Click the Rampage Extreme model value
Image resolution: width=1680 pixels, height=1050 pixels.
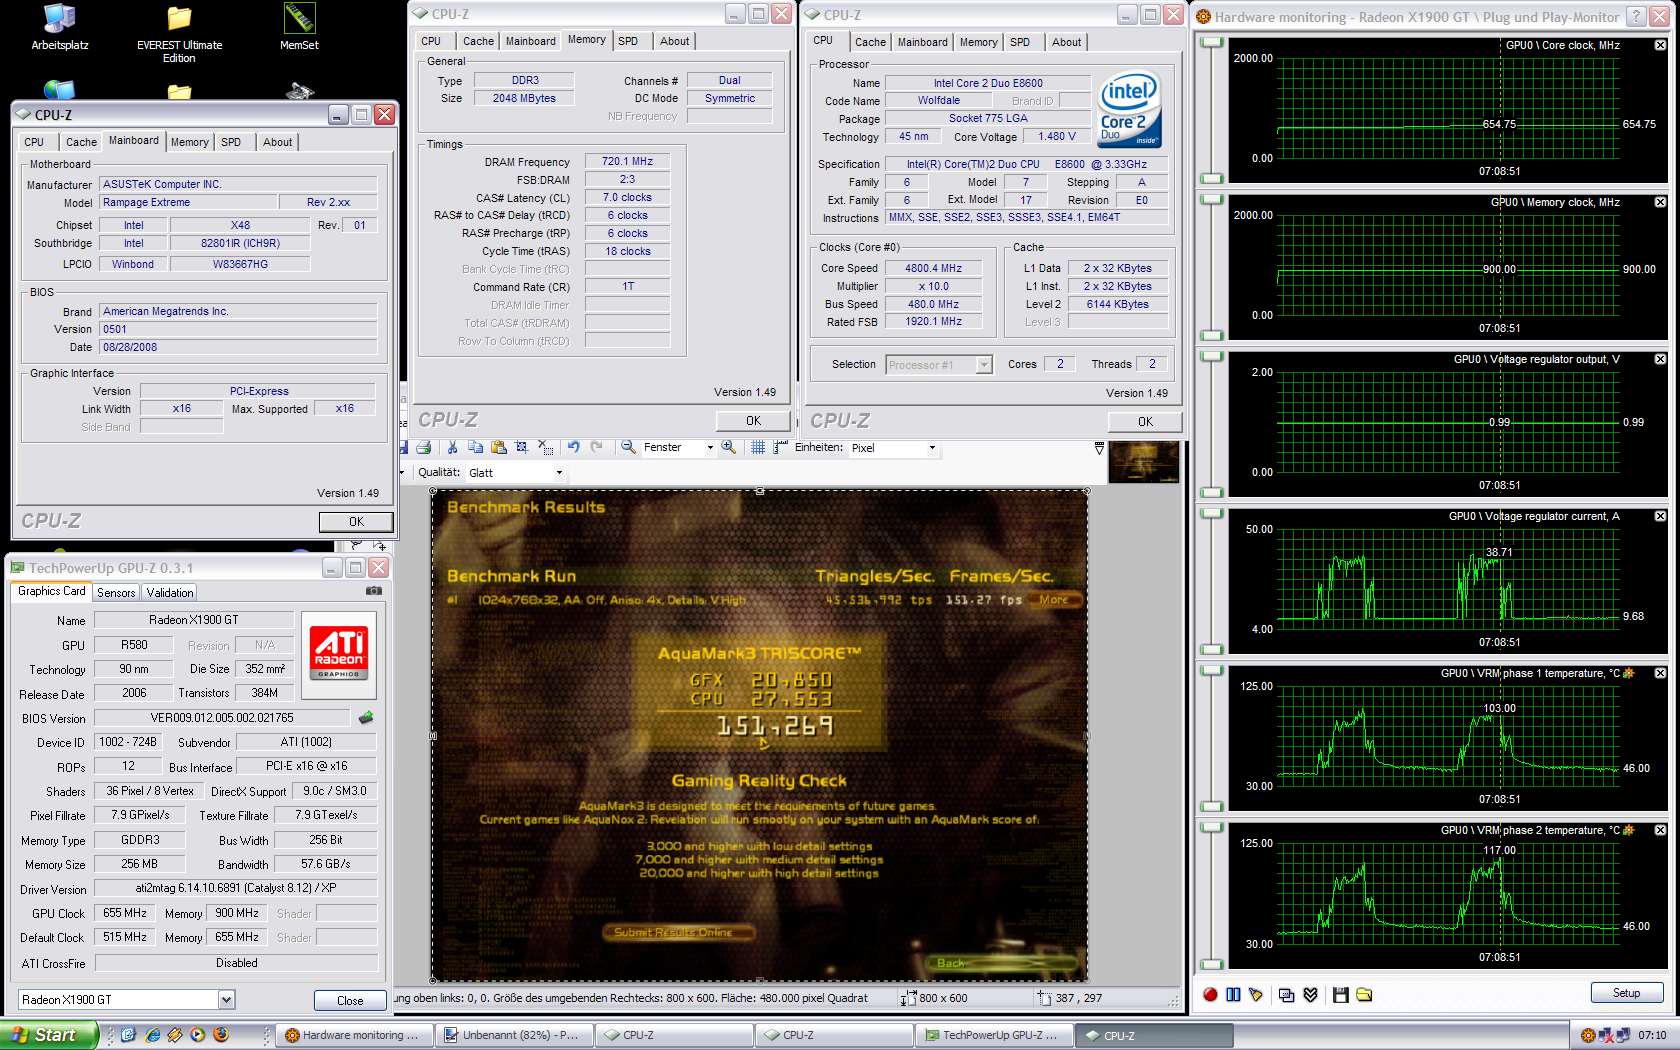click(187, 202)
